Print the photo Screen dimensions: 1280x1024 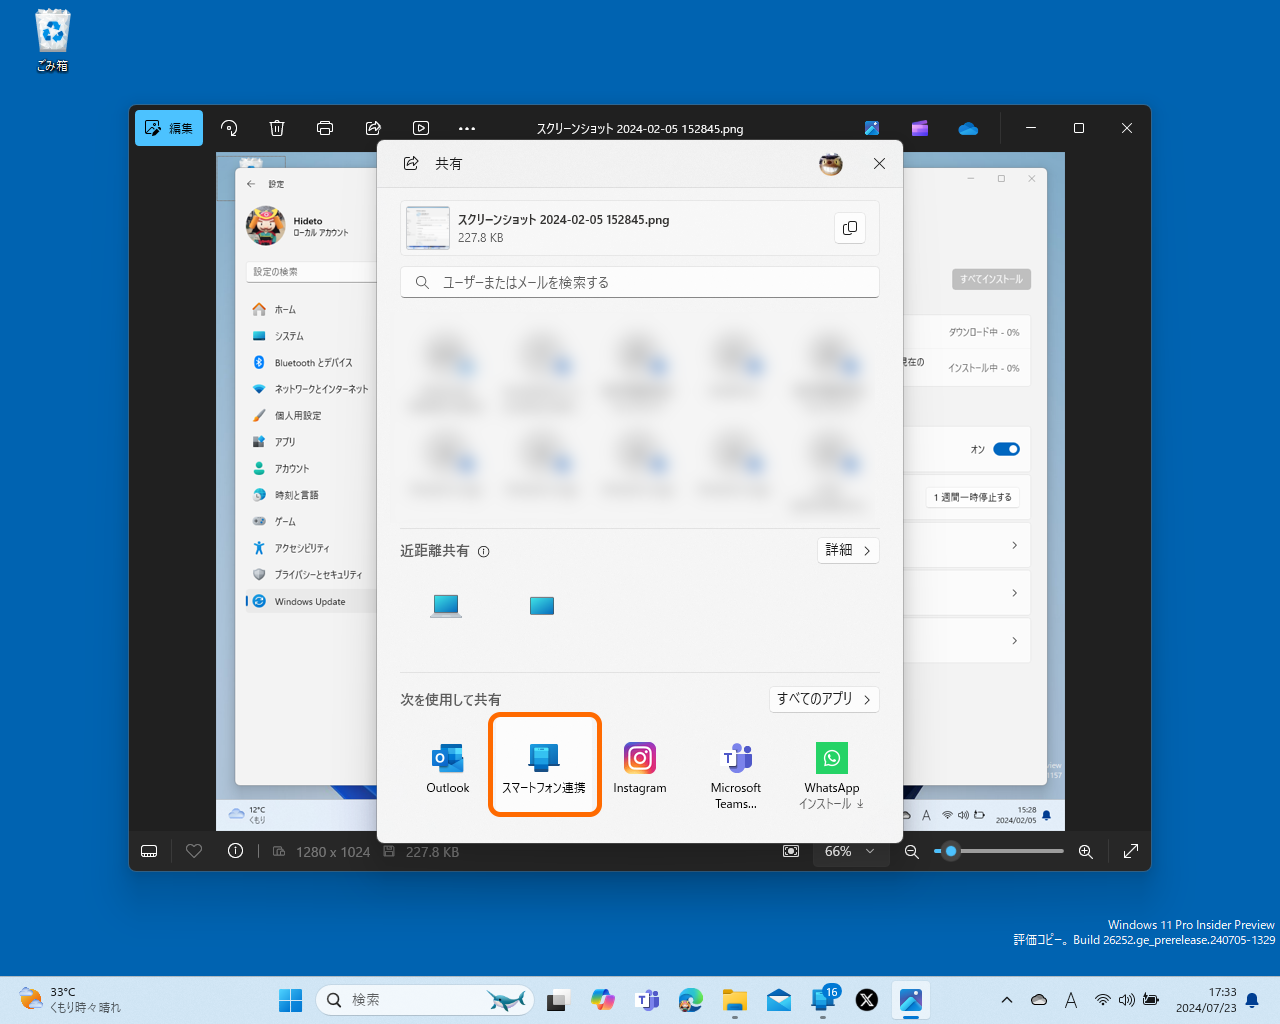[324, 128]
